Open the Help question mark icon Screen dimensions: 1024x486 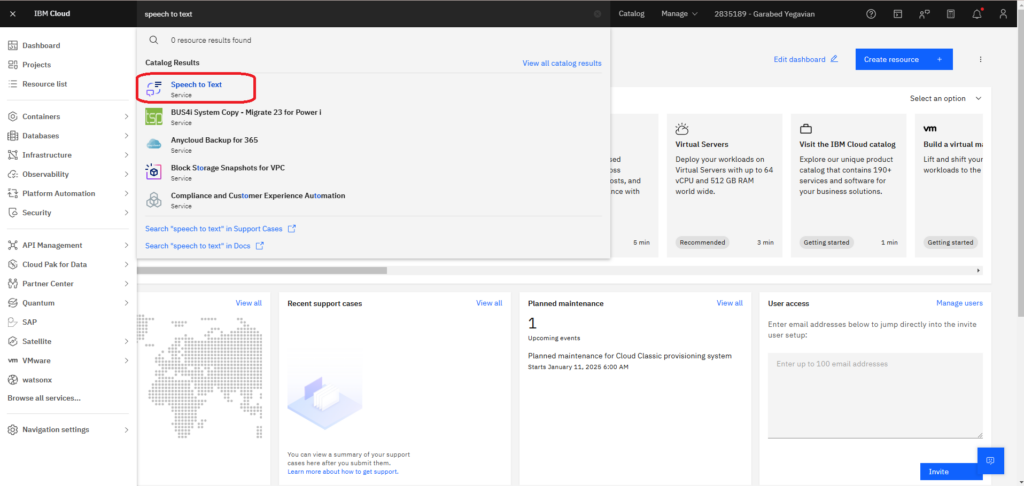point(871,14)
